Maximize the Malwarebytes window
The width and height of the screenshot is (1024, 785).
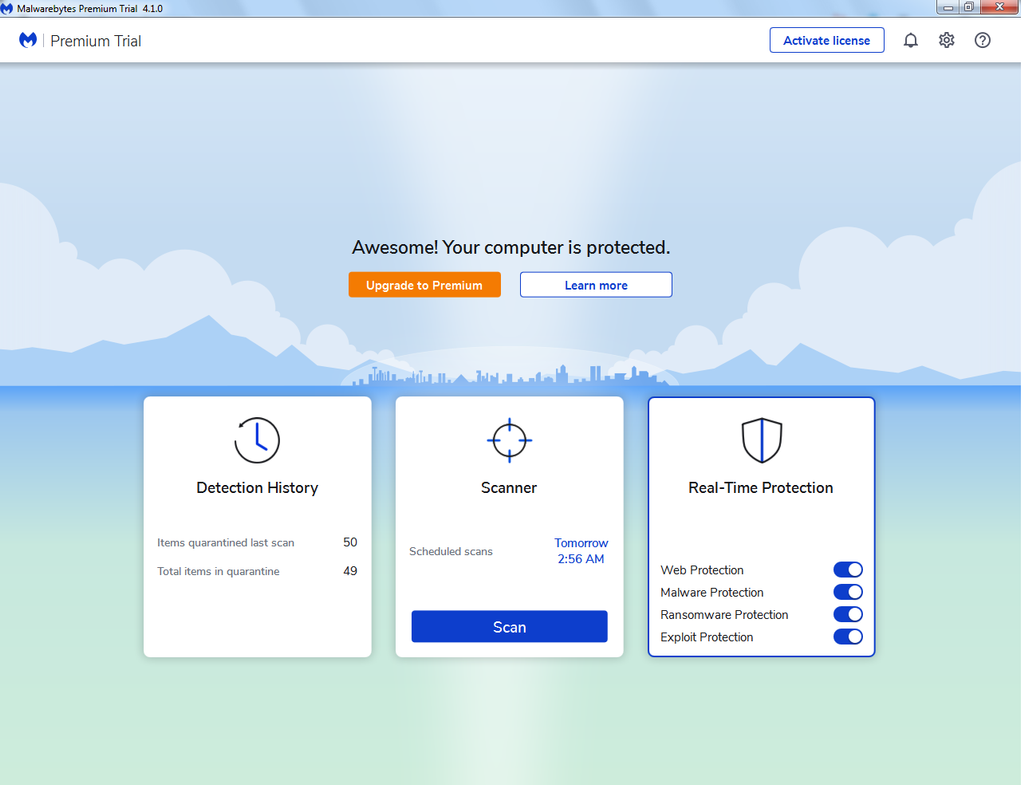[x=969, y=7]
